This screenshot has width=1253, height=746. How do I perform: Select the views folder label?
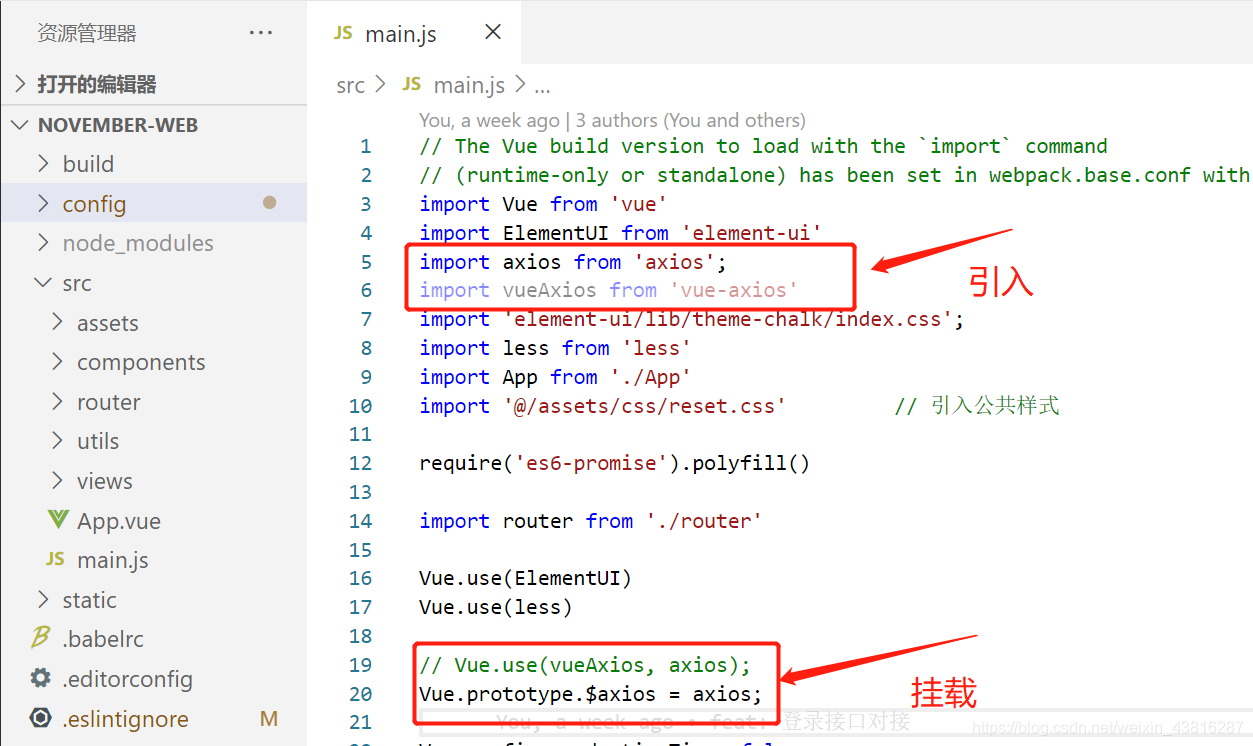click(105, 481)
